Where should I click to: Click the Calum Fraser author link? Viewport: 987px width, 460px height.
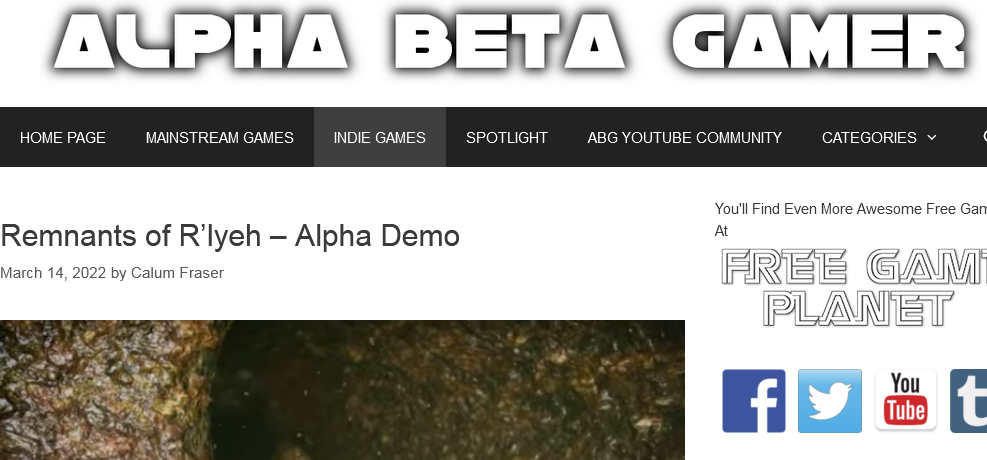point(178,273)
